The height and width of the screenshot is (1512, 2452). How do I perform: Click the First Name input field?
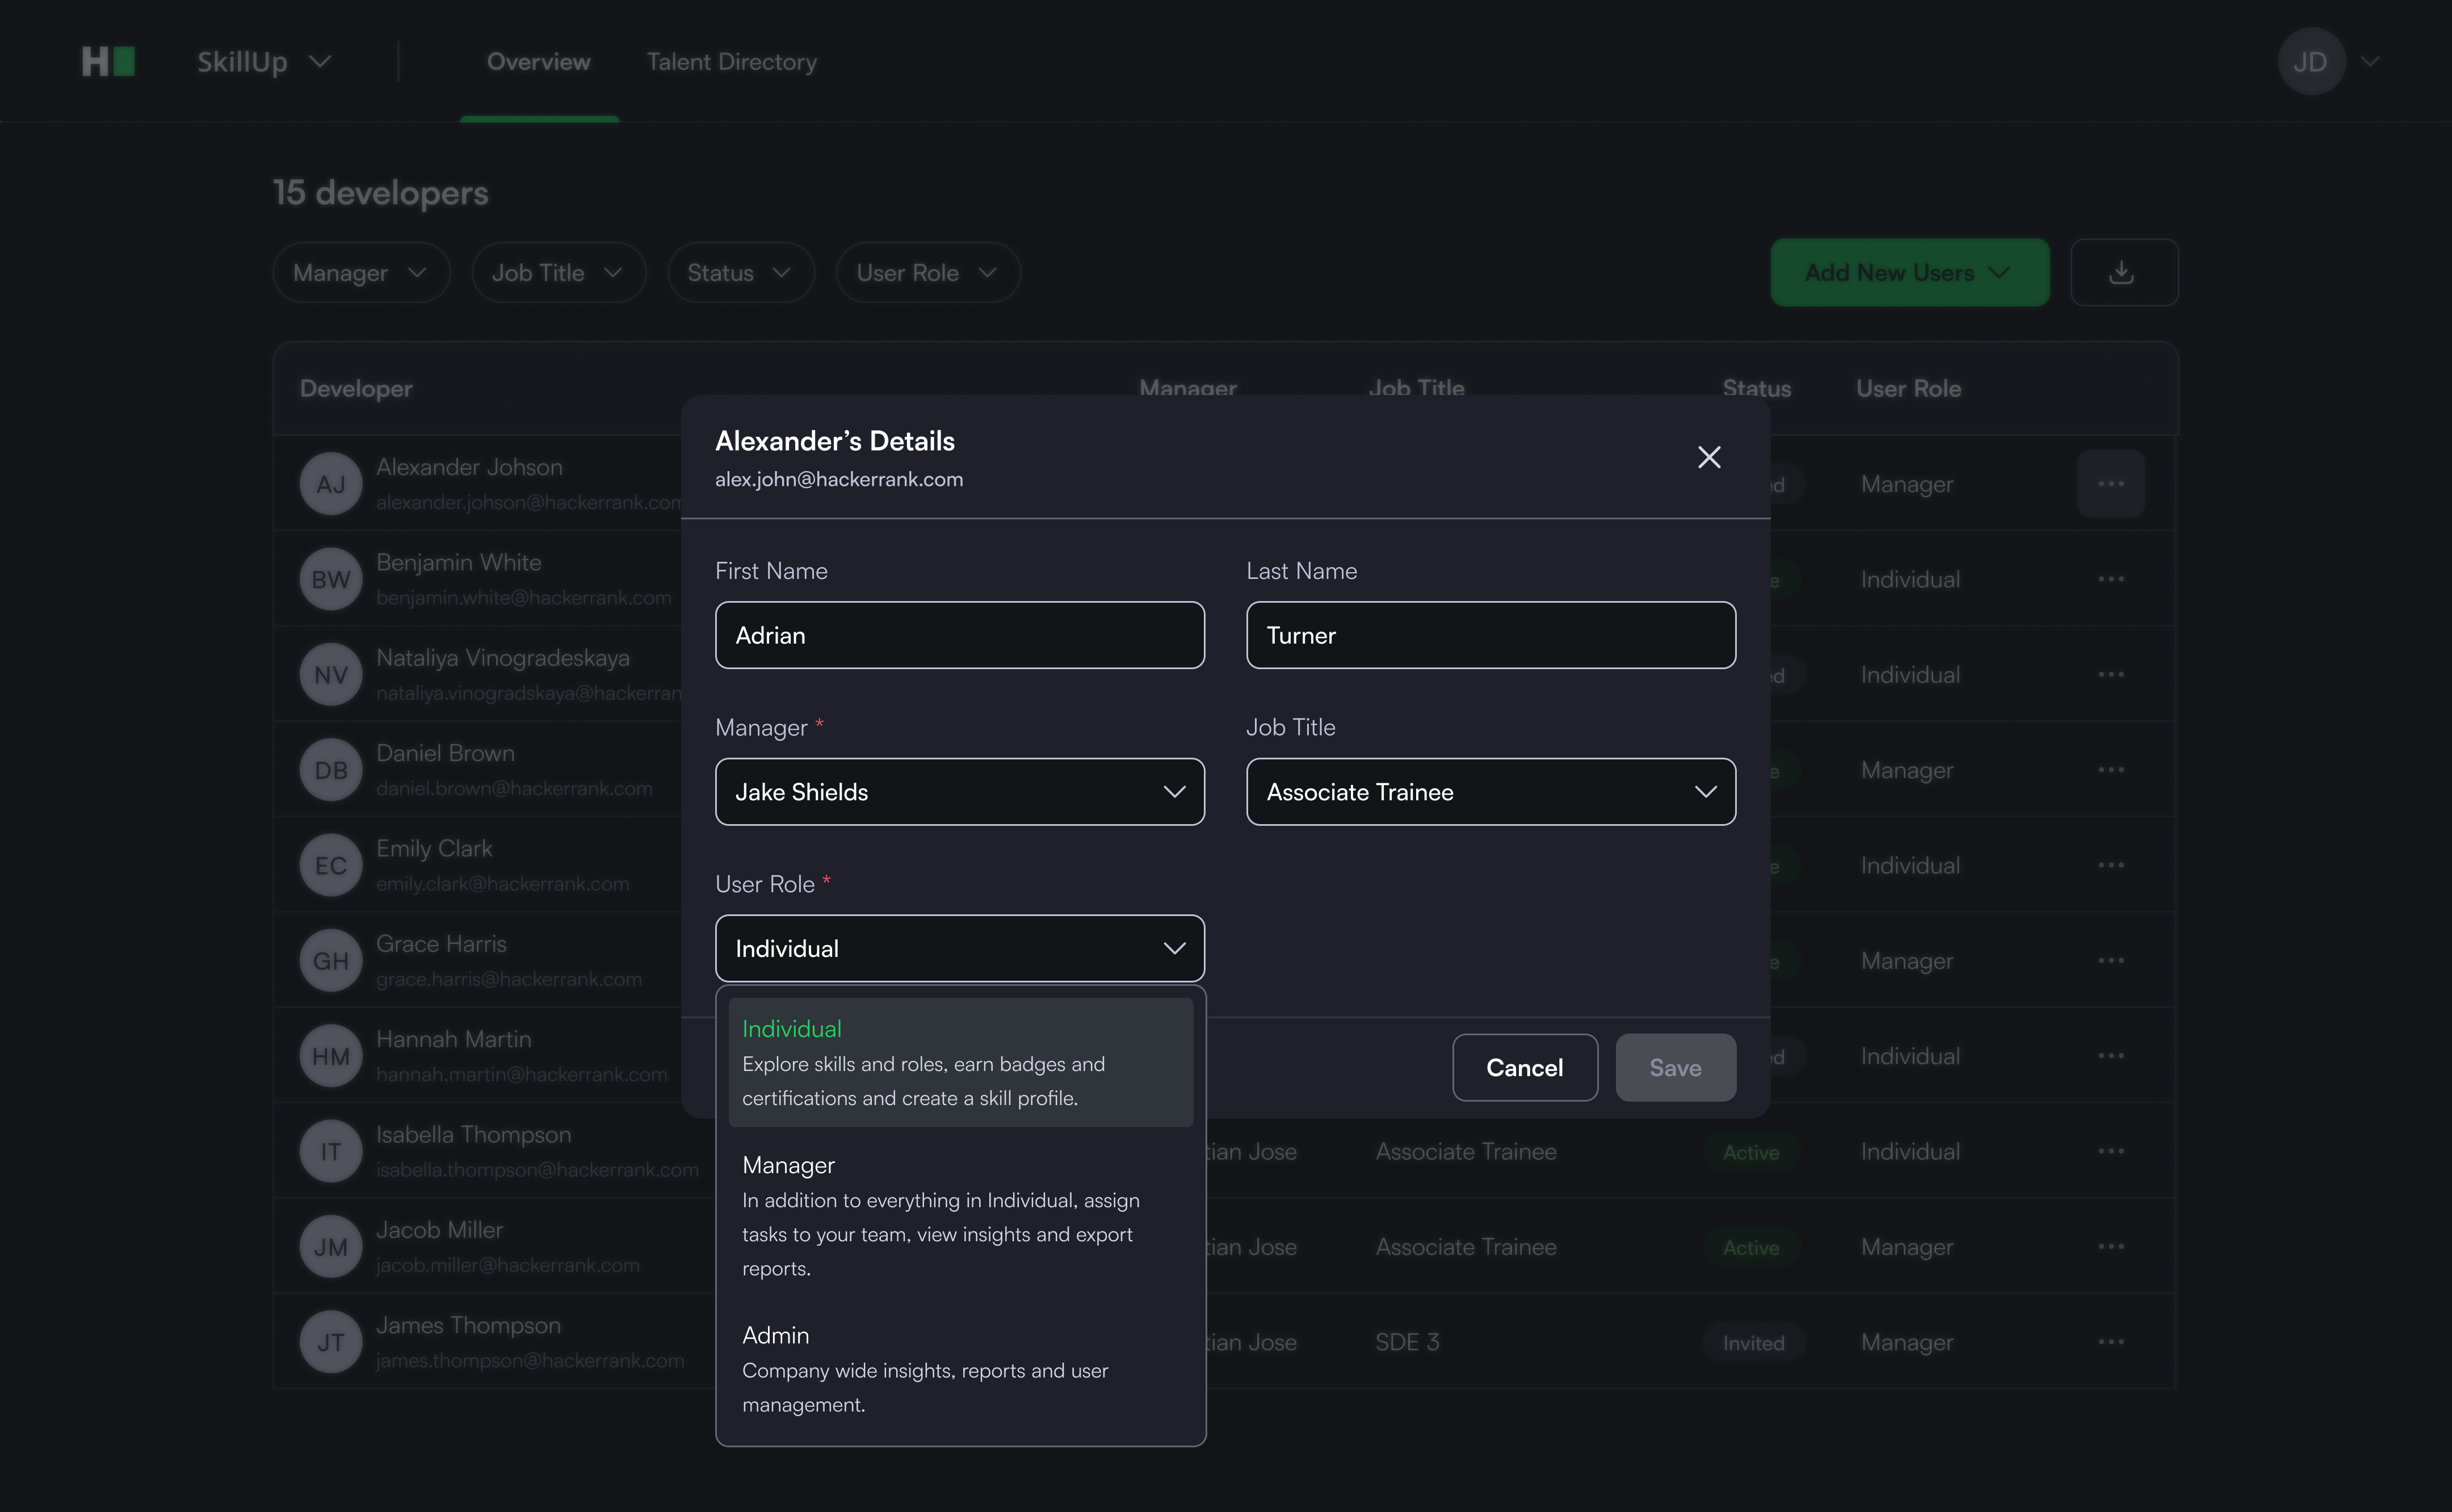coord(959,635)
